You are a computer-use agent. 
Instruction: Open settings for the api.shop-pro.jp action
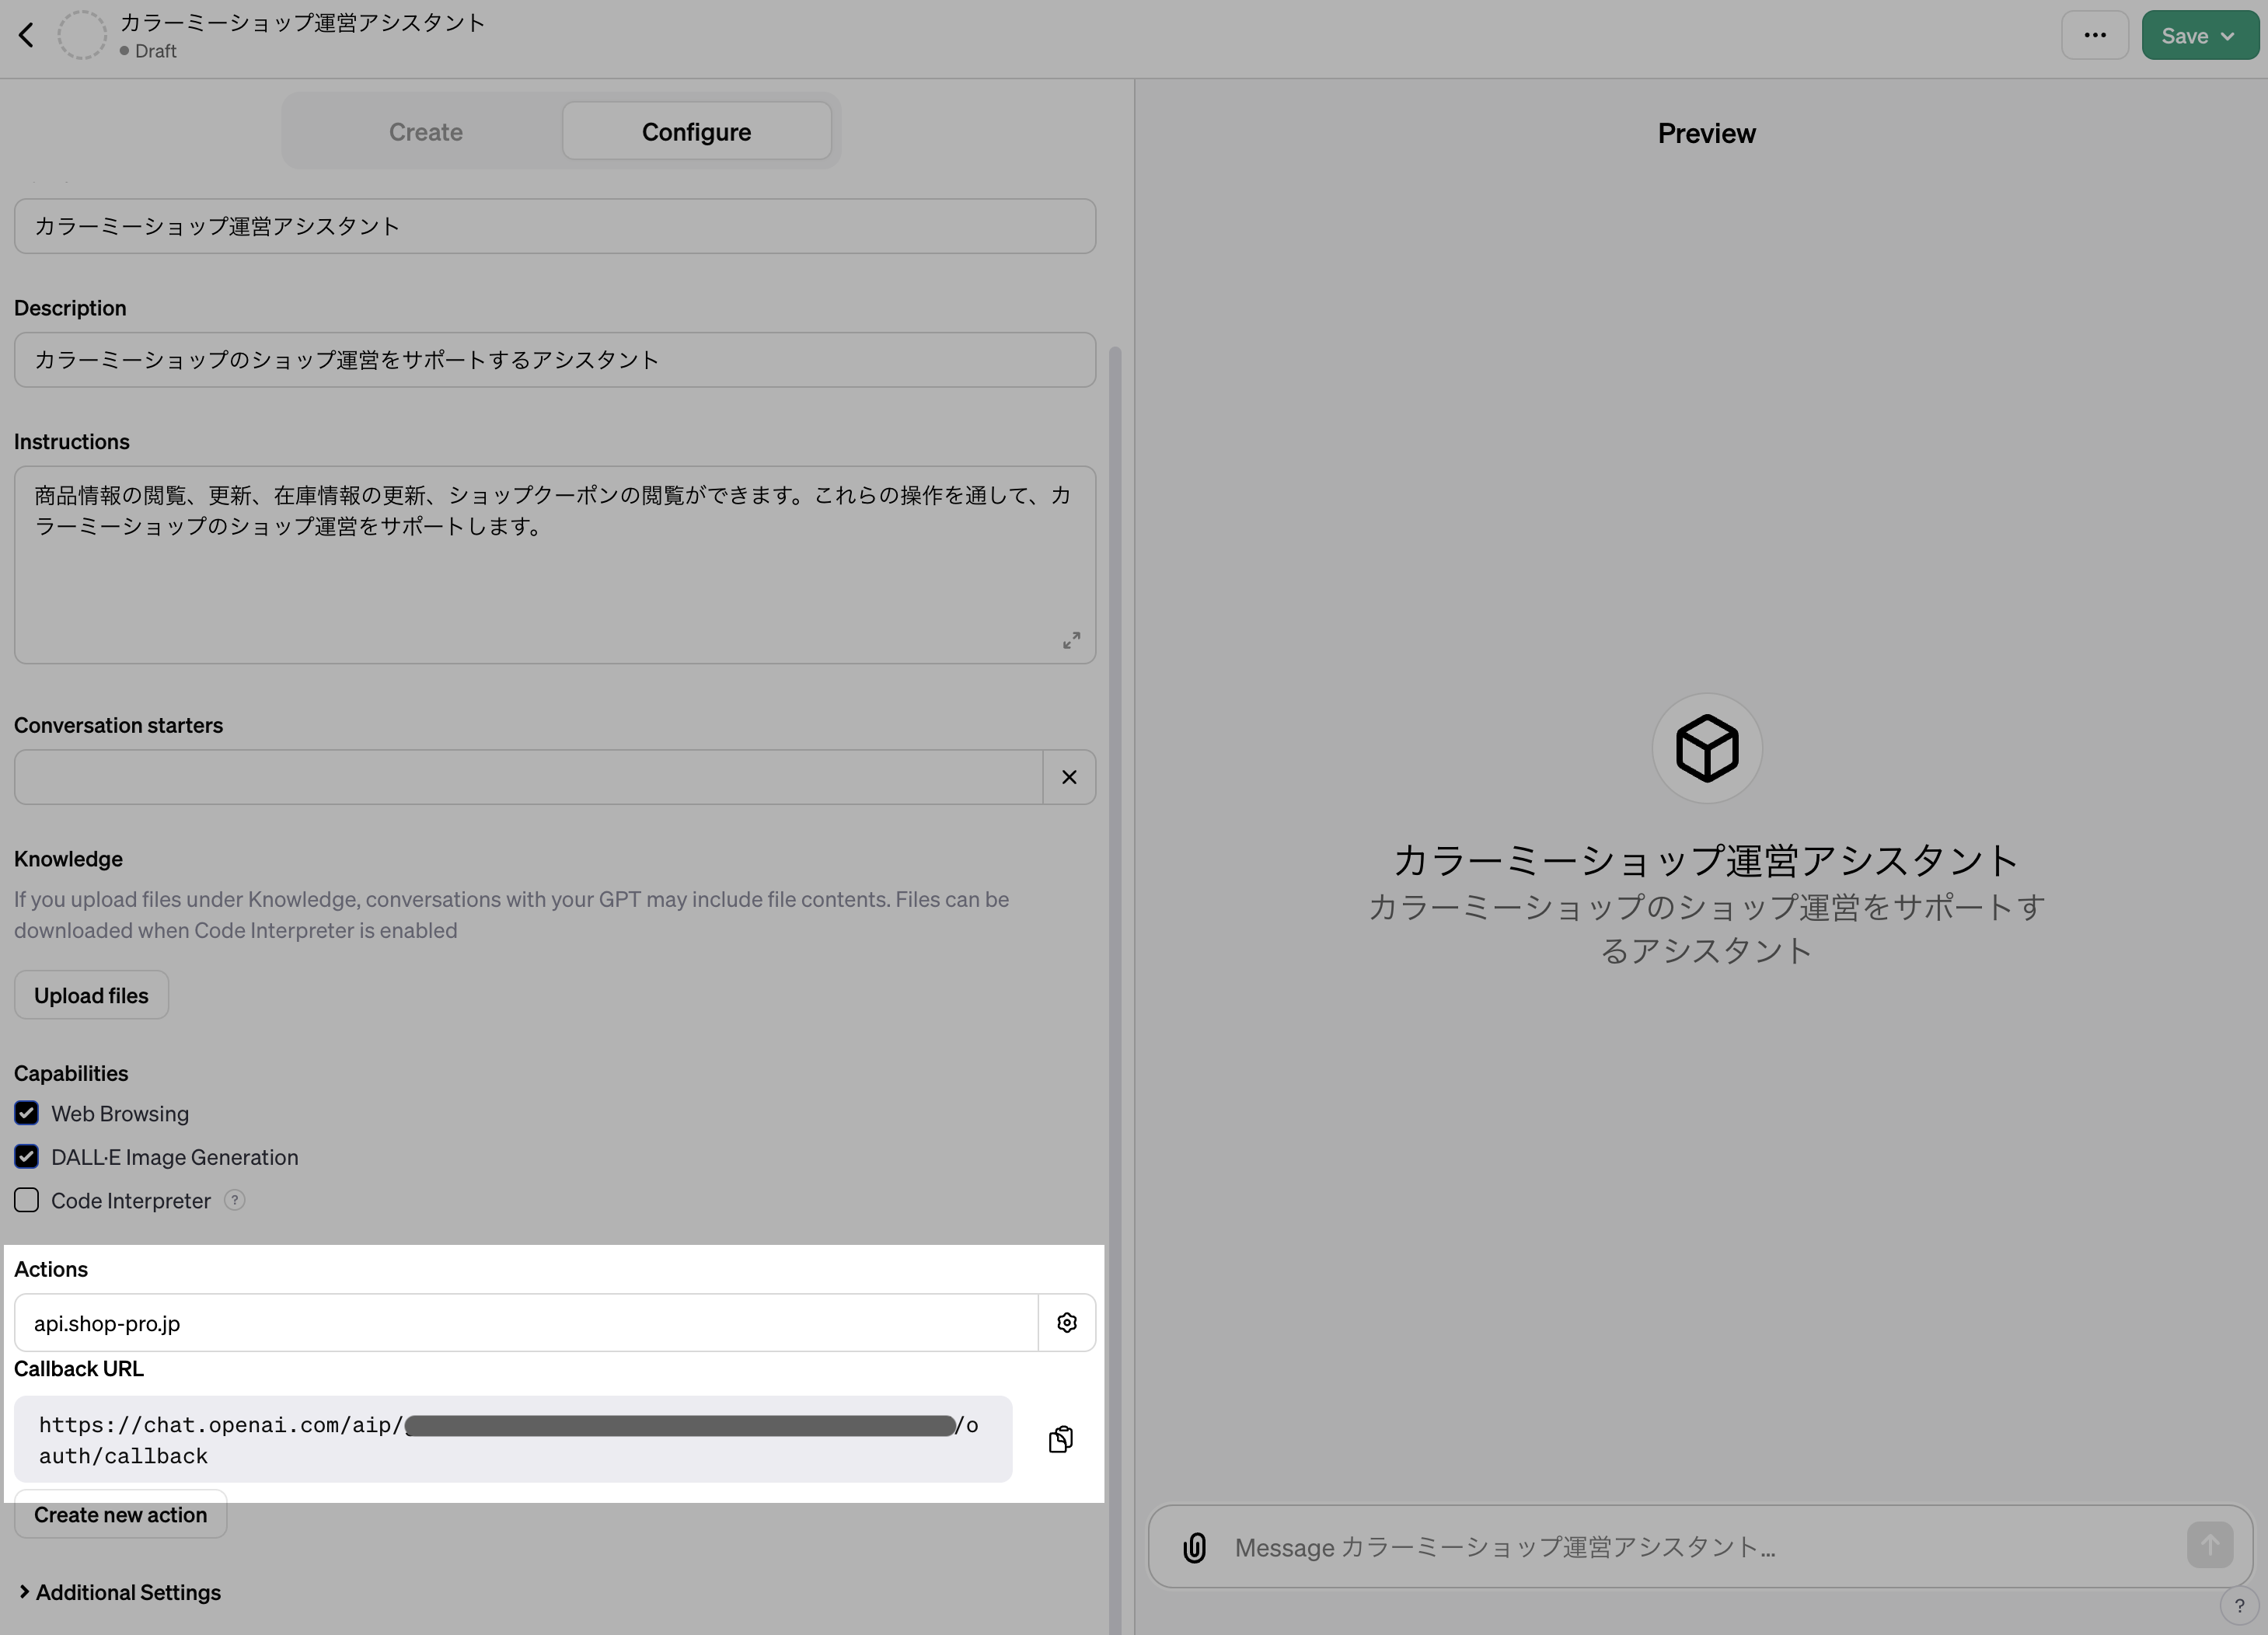pos(1066,1322)
